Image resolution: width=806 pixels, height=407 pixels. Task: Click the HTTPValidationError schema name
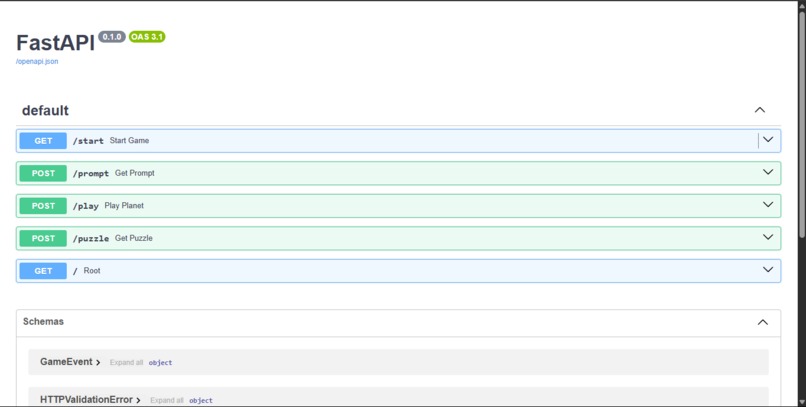(86, 400)
